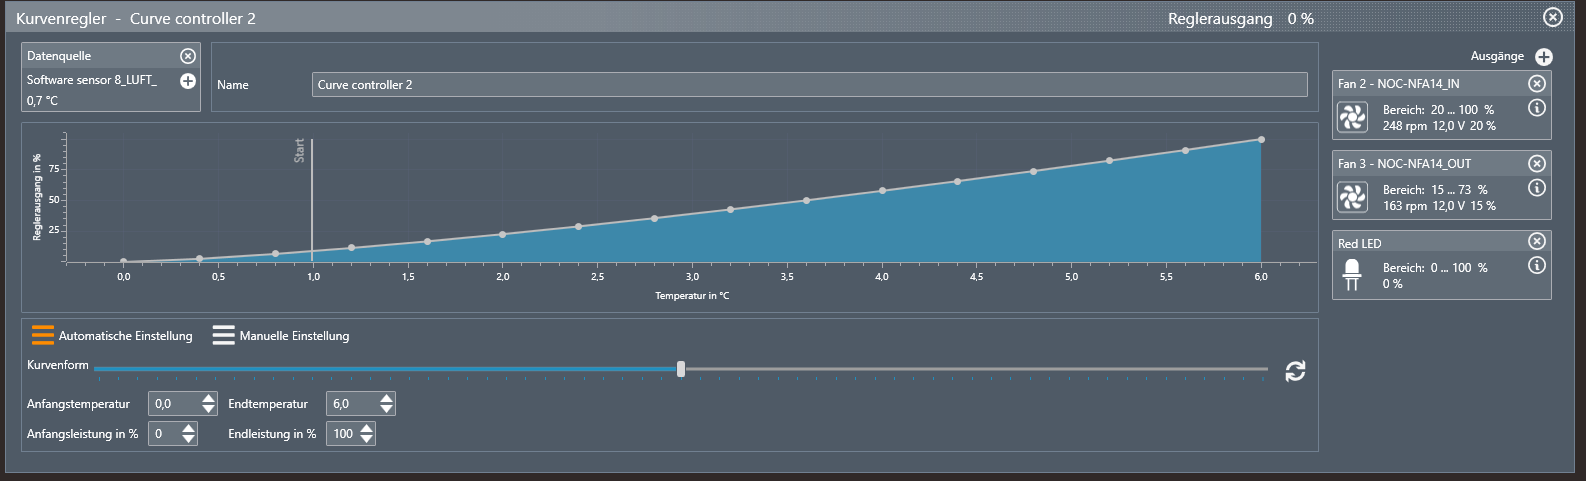
Task: Click the Endtemperatur value field
Action: tap(353, 404)
